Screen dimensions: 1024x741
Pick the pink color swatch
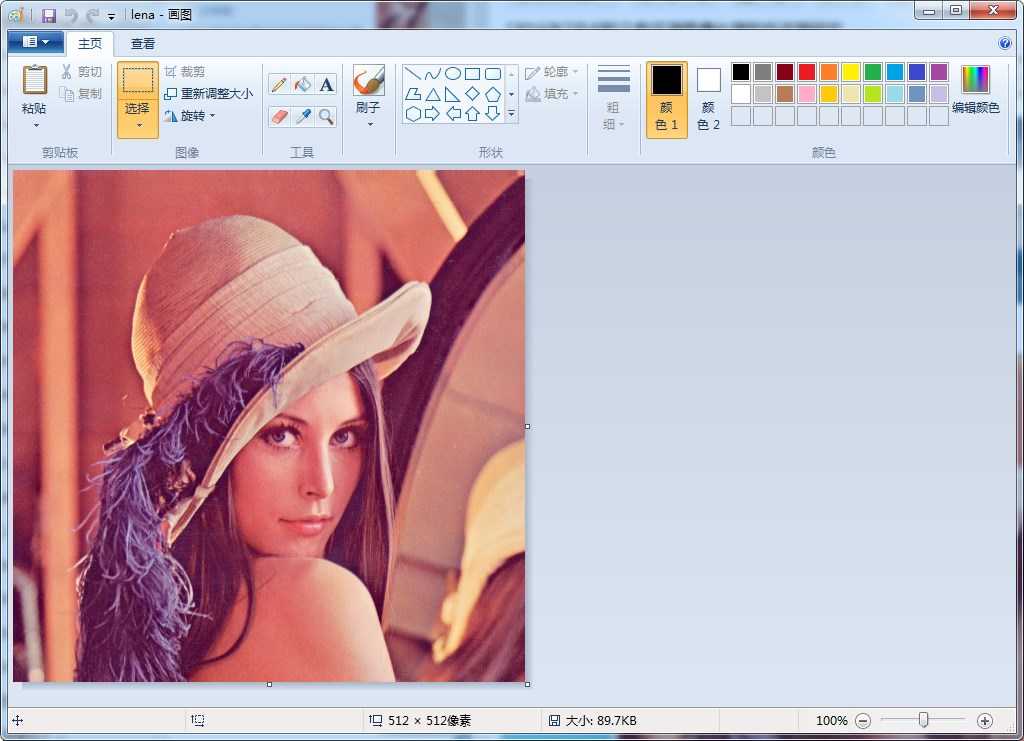pos(807,94)
